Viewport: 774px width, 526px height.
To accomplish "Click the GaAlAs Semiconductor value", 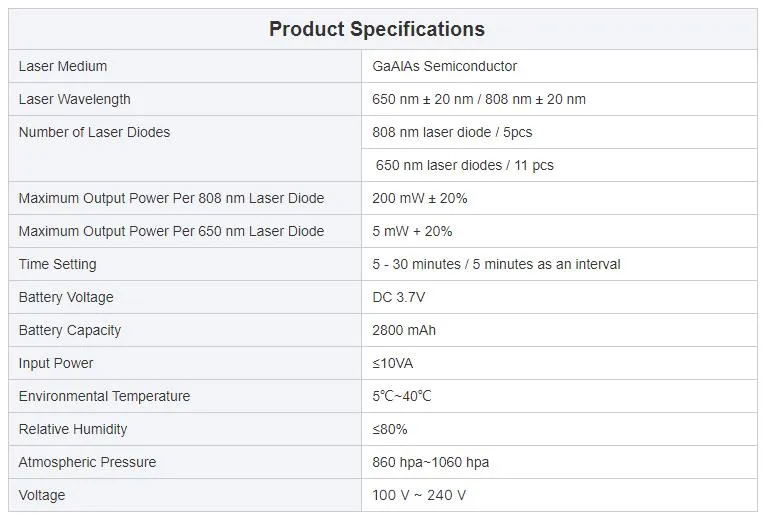I will (444, 66).
